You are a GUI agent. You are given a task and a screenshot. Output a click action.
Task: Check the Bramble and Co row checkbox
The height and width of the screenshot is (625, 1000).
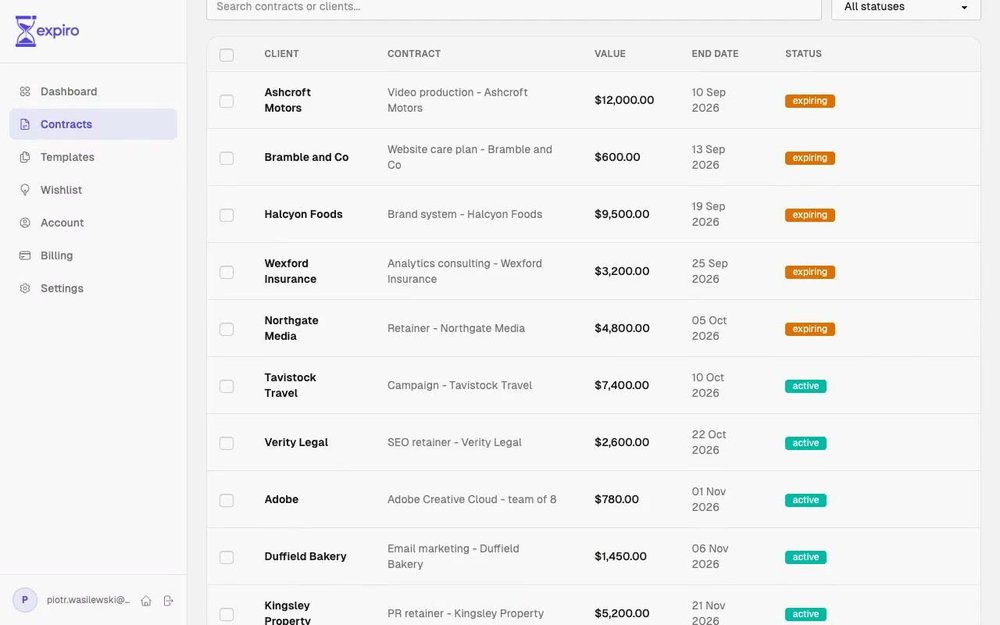pyautogui.click(x=226, y=158)
